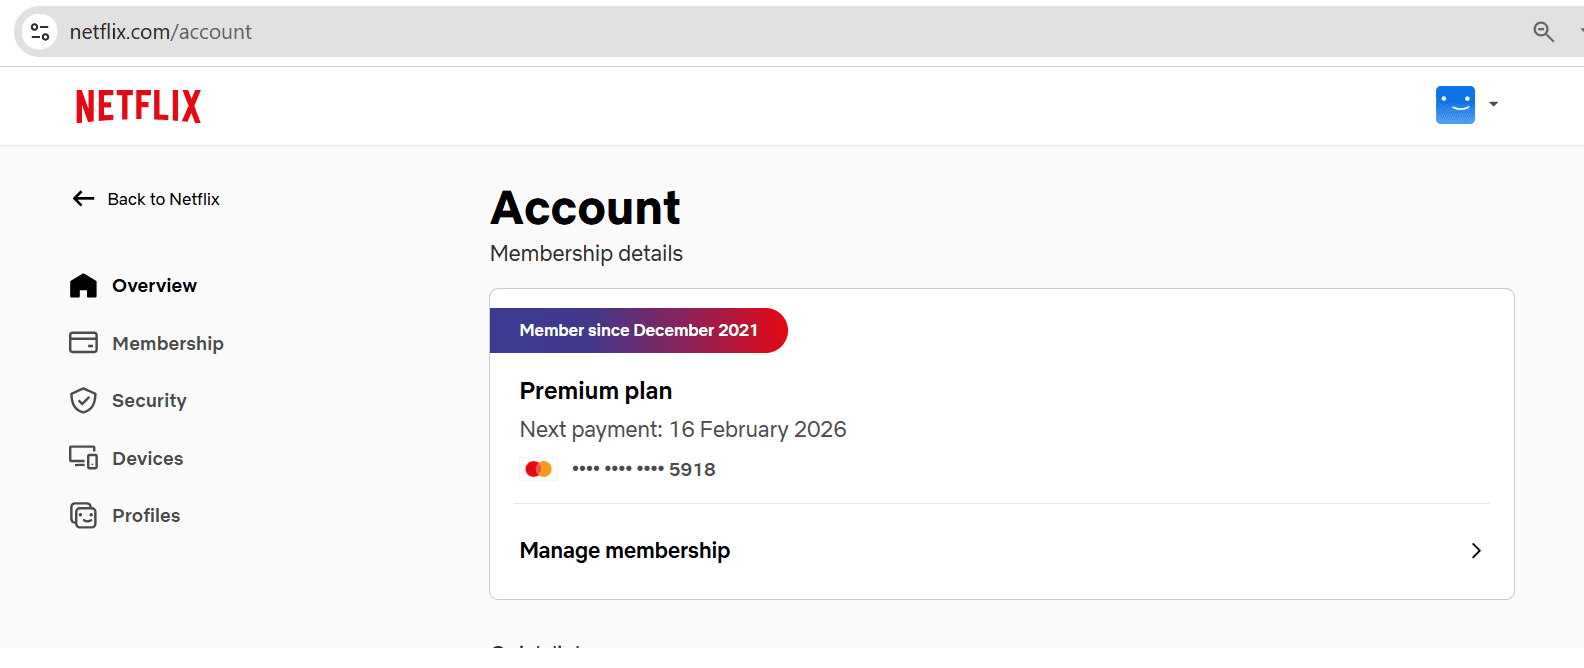Click the Membership card icon
1584x668 pixels.
click(83, 342)
